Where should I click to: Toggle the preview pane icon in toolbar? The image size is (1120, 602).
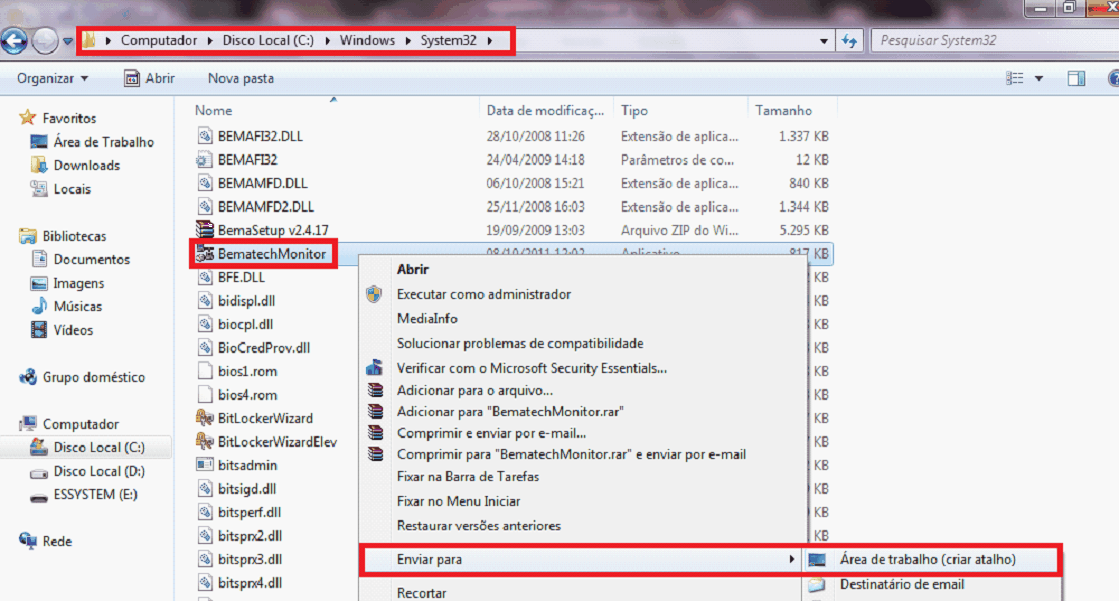1076,78
